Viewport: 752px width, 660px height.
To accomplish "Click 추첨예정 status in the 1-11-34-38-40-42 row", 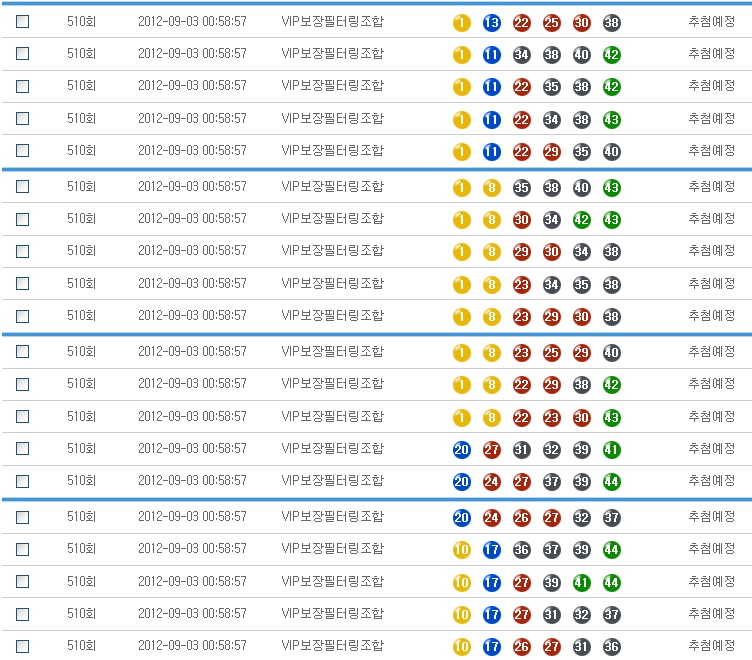I will (x=711, y=54).
